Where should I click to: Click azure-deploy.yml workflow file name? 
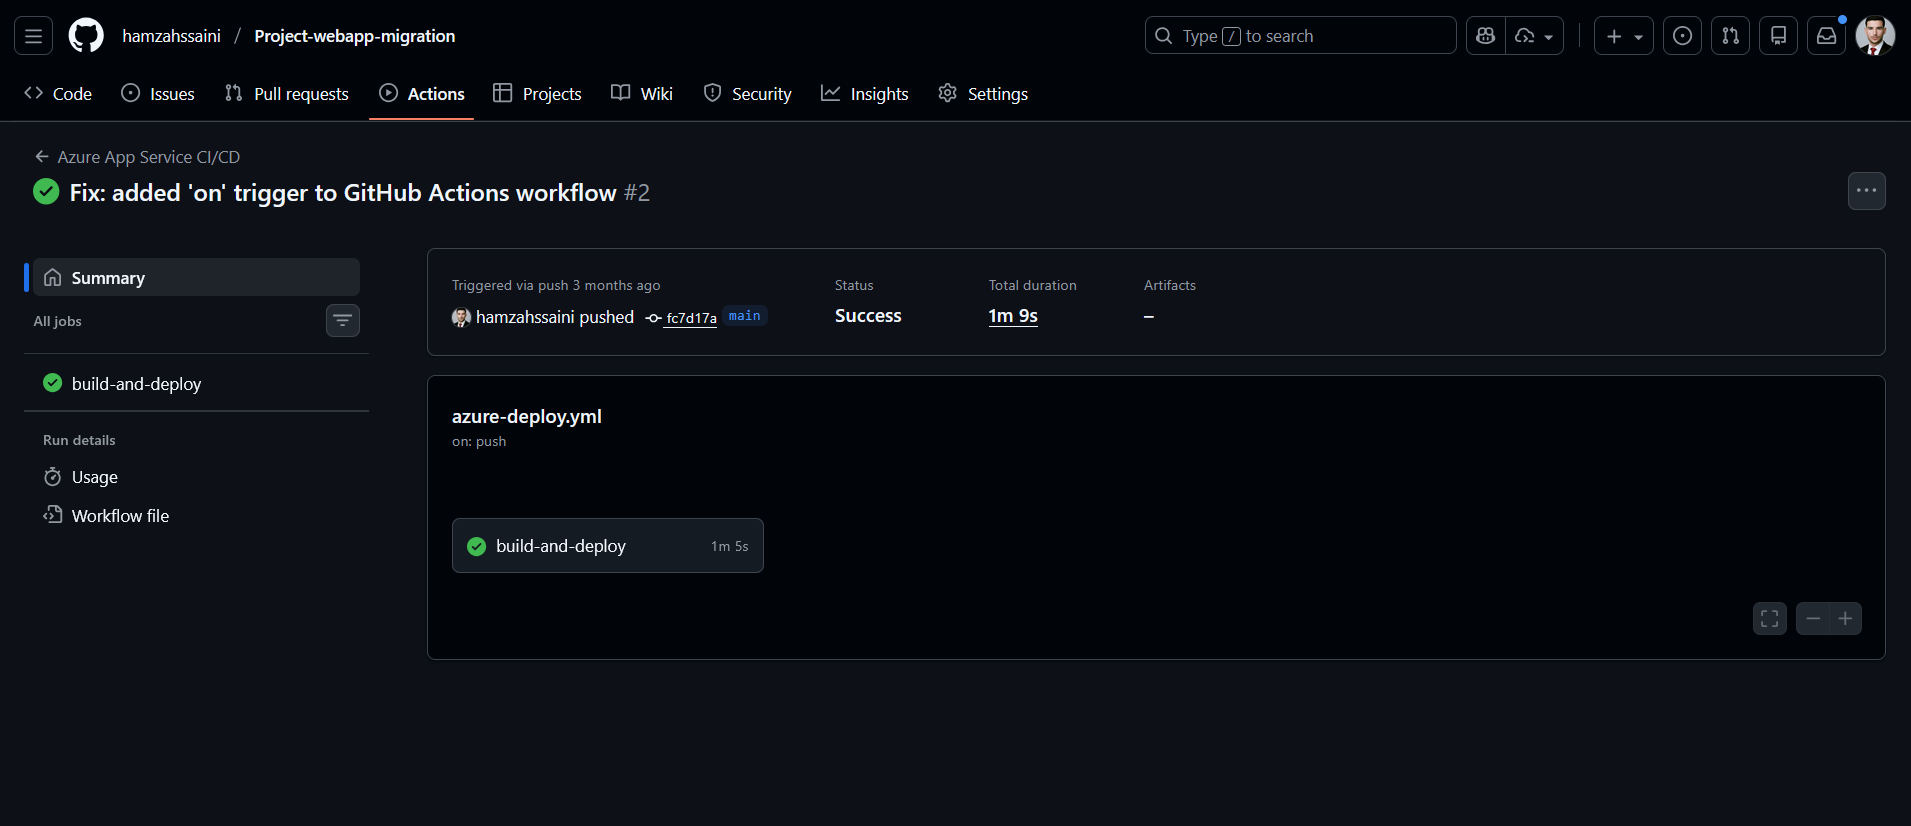click(527, 417)
